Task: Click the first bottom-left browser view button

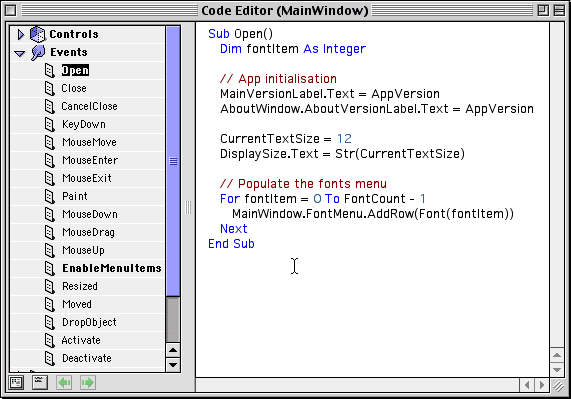Action: [16, 383]
